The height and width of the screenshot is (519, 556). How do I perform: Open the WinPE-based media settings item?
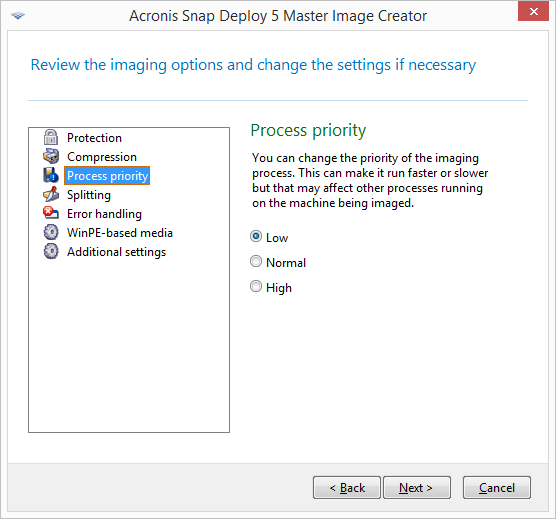tap(120, 233)
